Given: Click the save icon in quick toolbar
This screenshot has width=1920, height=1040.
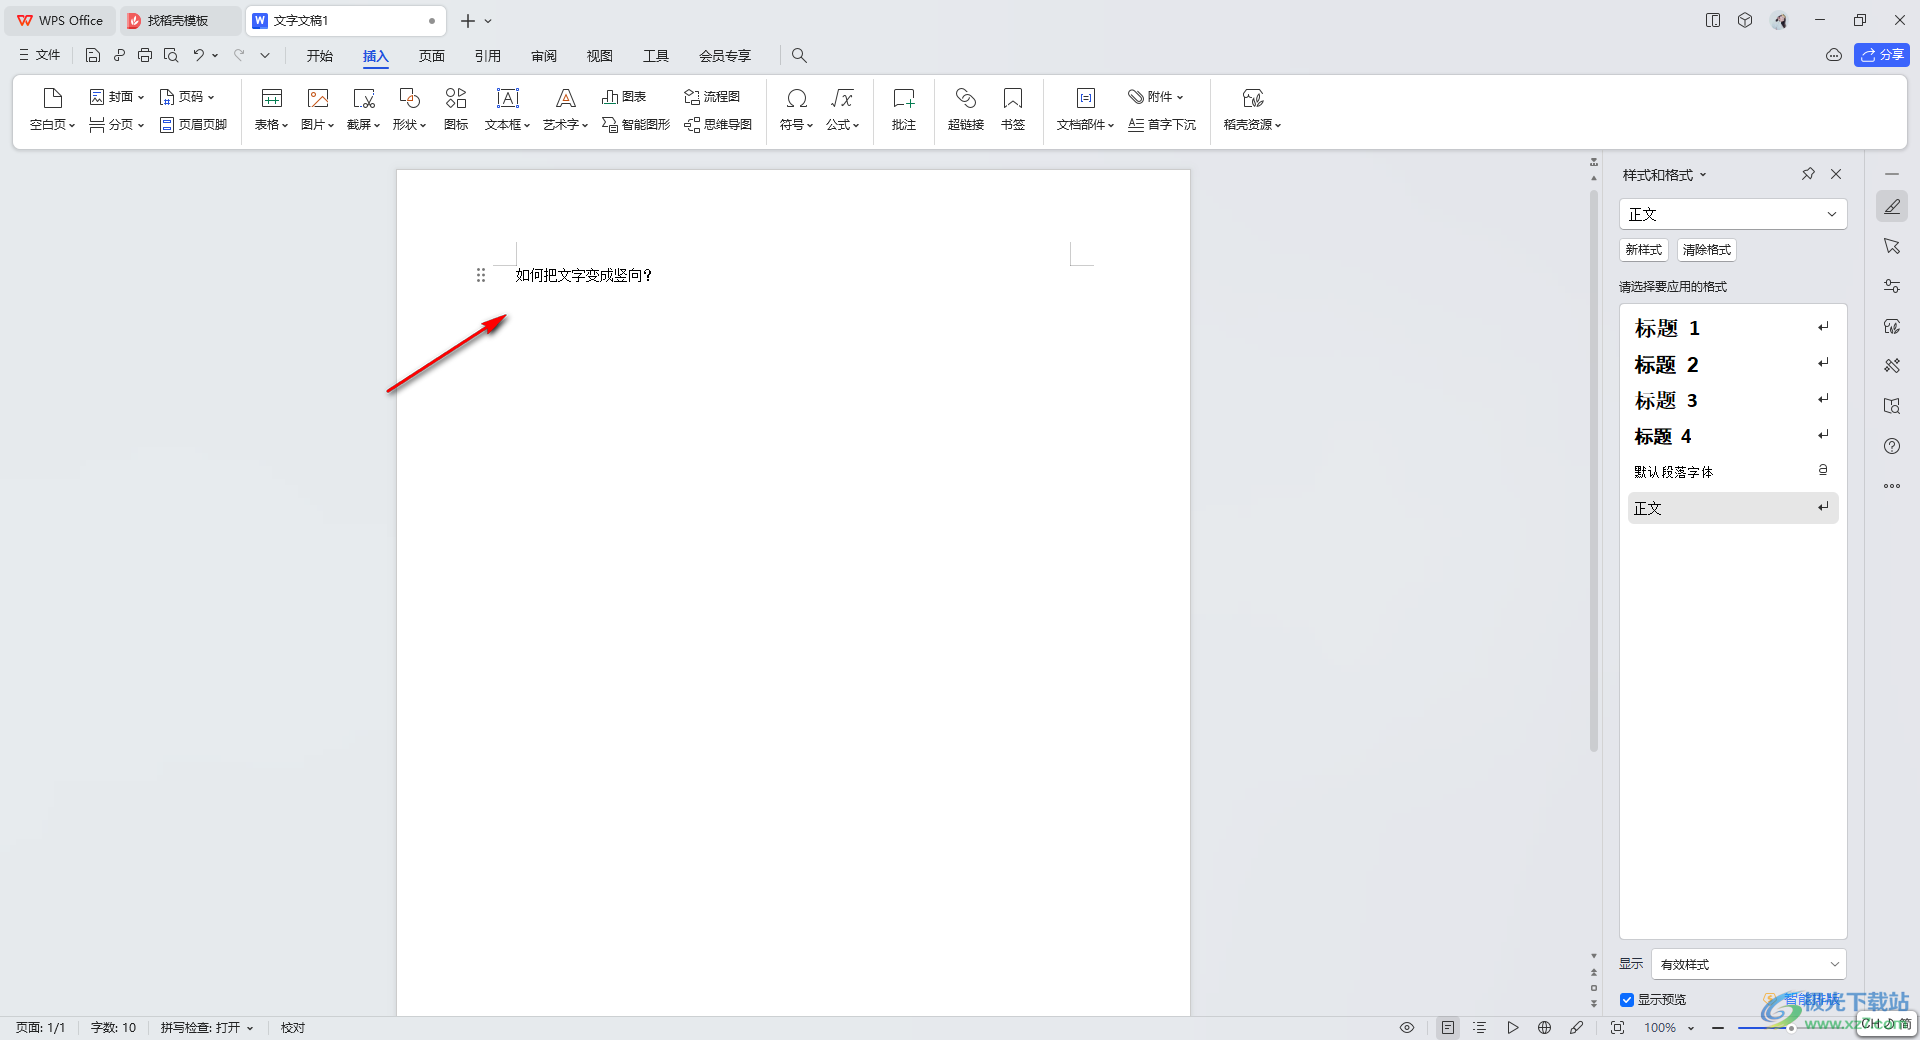Looking at the screenshot, I should tap(93, 55).
